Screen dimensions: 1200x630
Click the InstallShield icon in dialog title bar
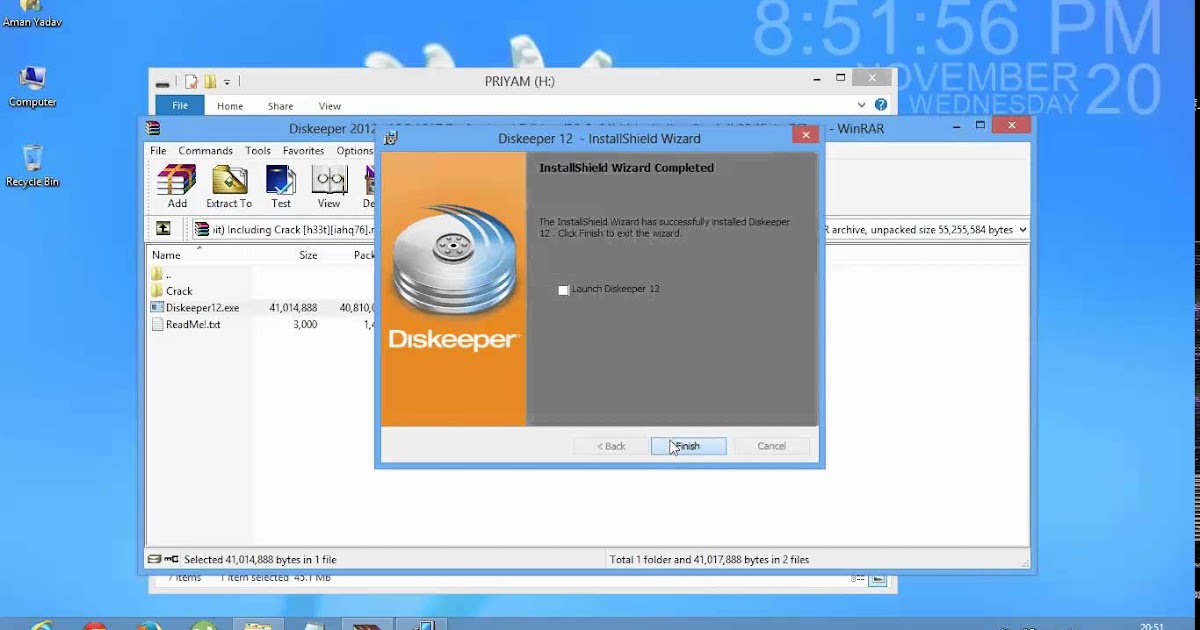tap(391, 138)
